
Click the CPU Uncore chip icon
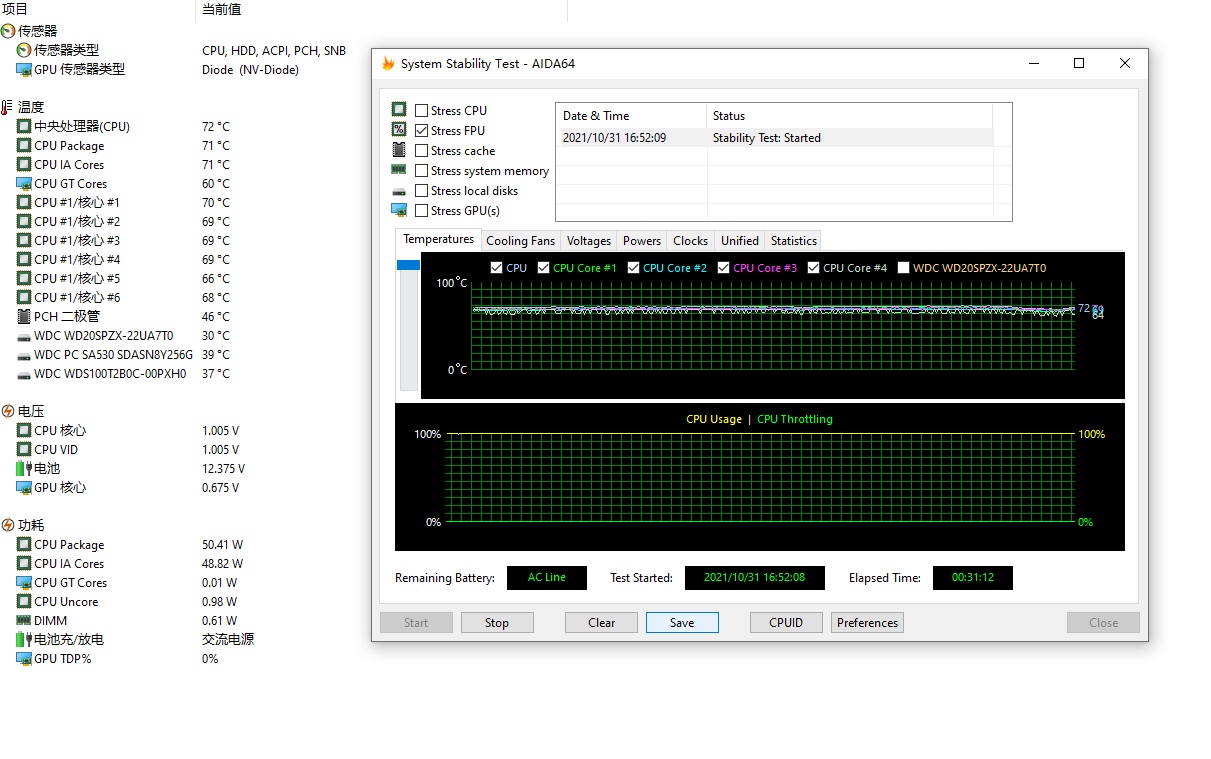[24, 601]
